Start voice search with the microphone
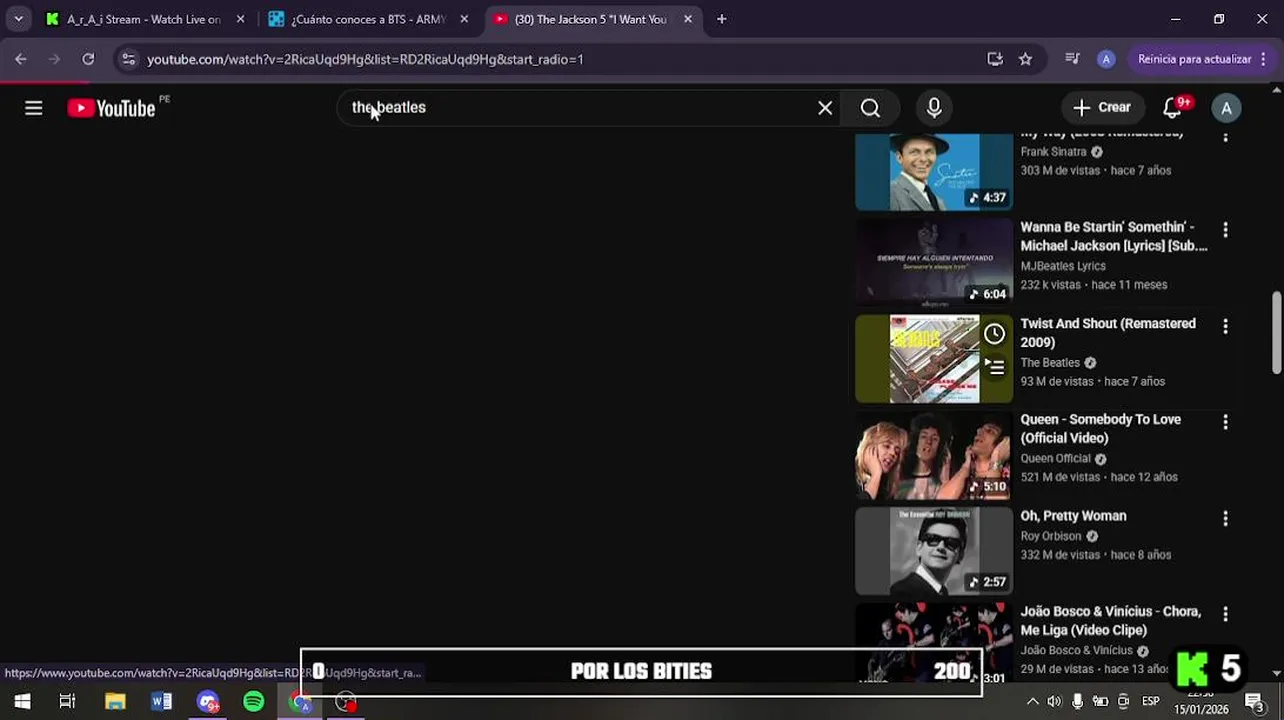 click(x=934, y=108)
